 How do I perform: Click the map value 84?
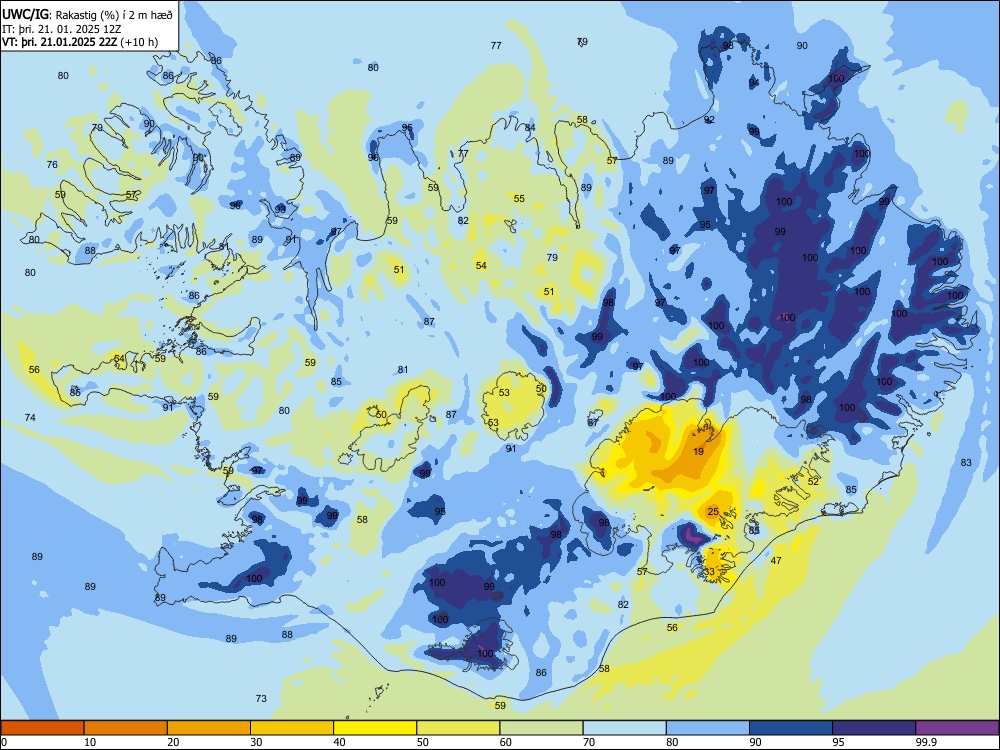point(530,128)
